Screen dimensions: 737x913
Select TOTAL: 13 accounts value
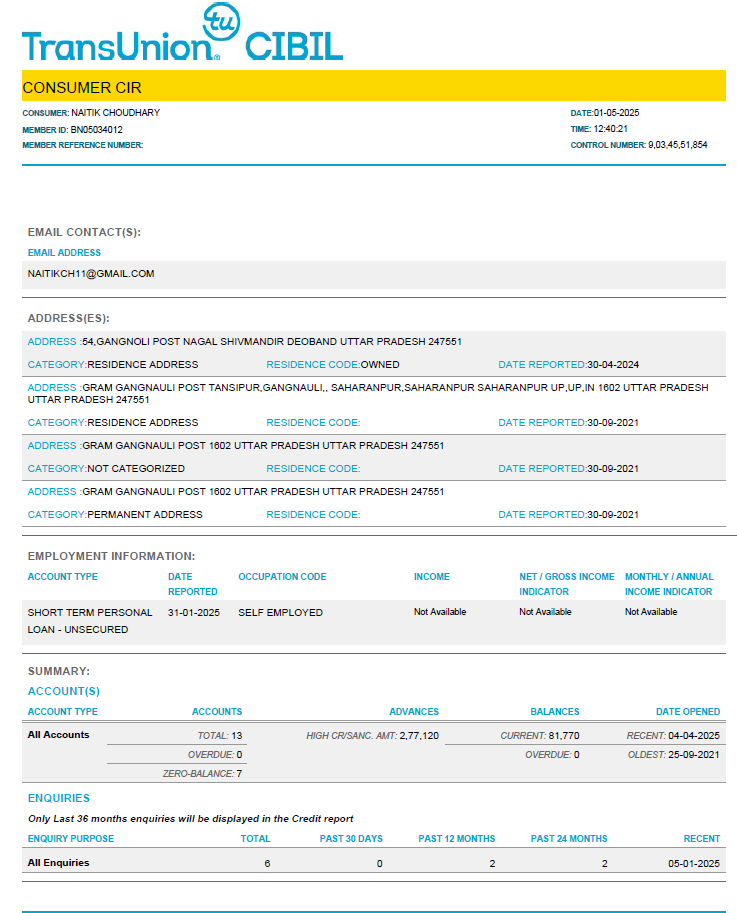(x=220, y=735)
